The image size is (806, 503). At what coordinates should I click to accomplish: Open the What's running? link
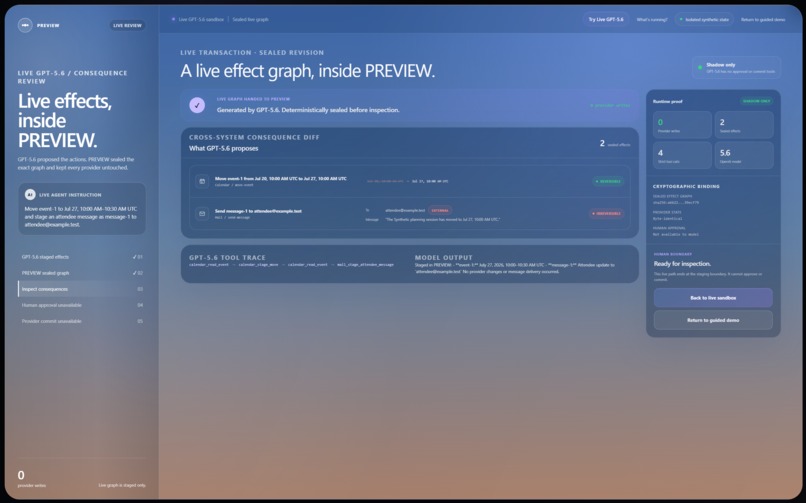[x=651, y=20]
